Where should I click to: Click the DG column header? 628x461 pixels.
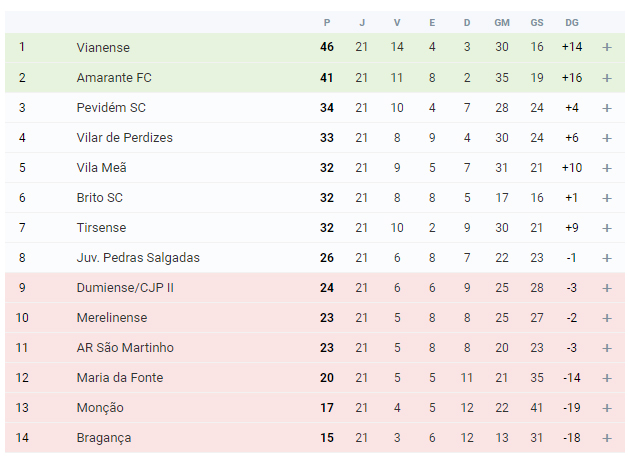572,23
